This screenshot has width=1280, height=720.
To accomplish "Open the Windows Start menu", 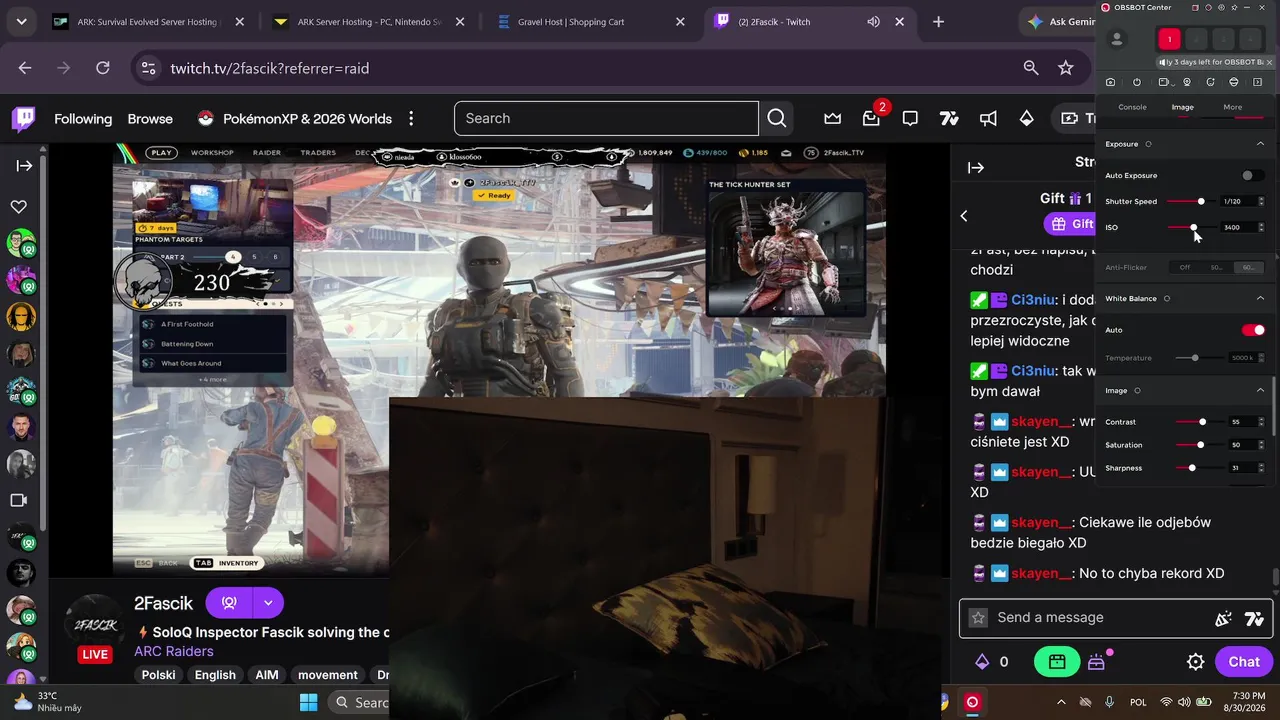I will (308, 702).
